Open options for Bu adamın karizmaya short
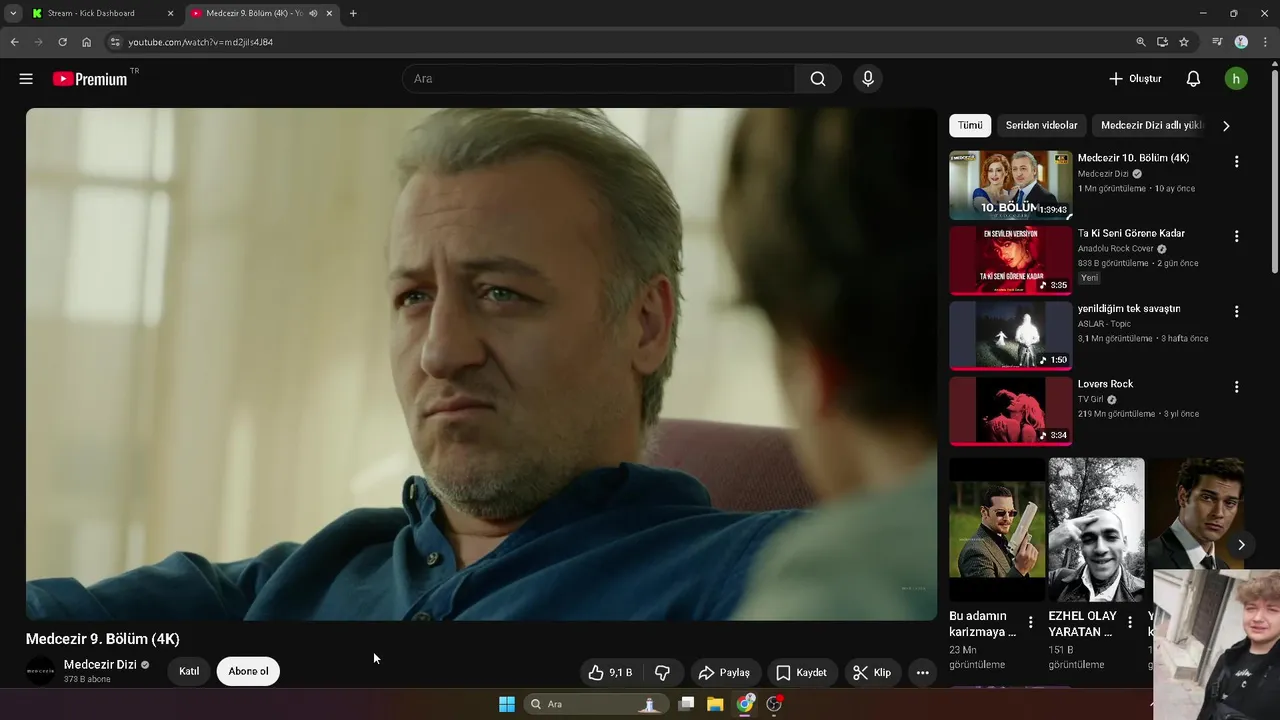The width and height of the screenshot is (1280, 720). 1031,622
